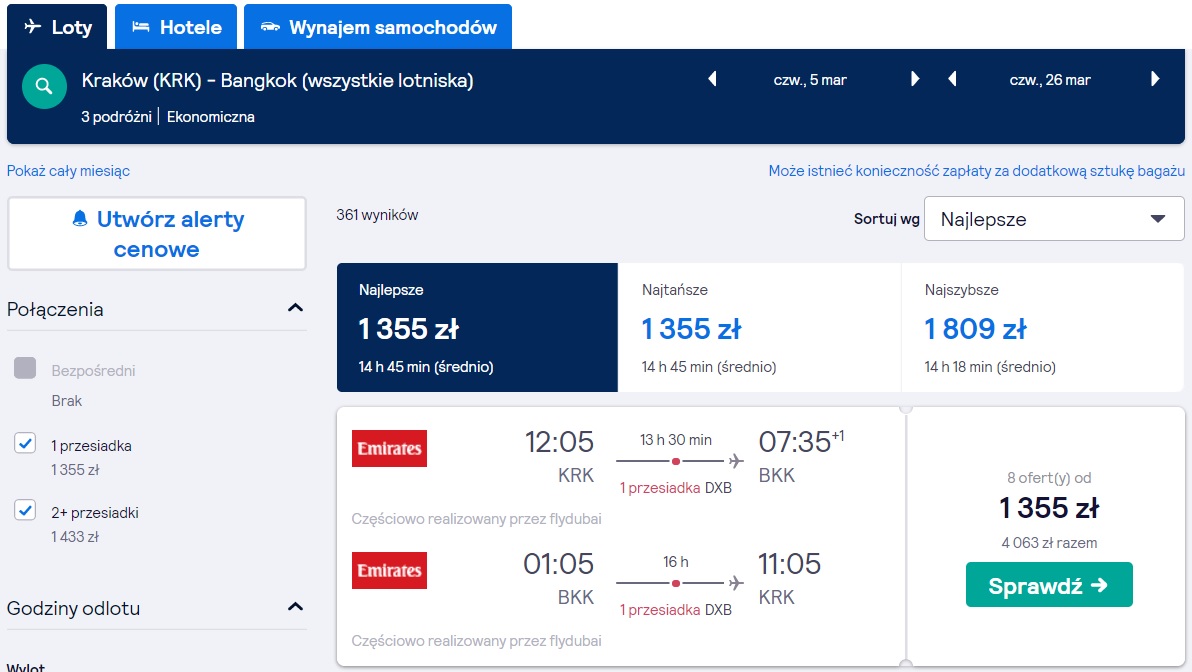This screenshot has height=672, width=1192.
Task: Click the 1 433 zł price under 2+ przesiadki
Action: coord(75,537)
